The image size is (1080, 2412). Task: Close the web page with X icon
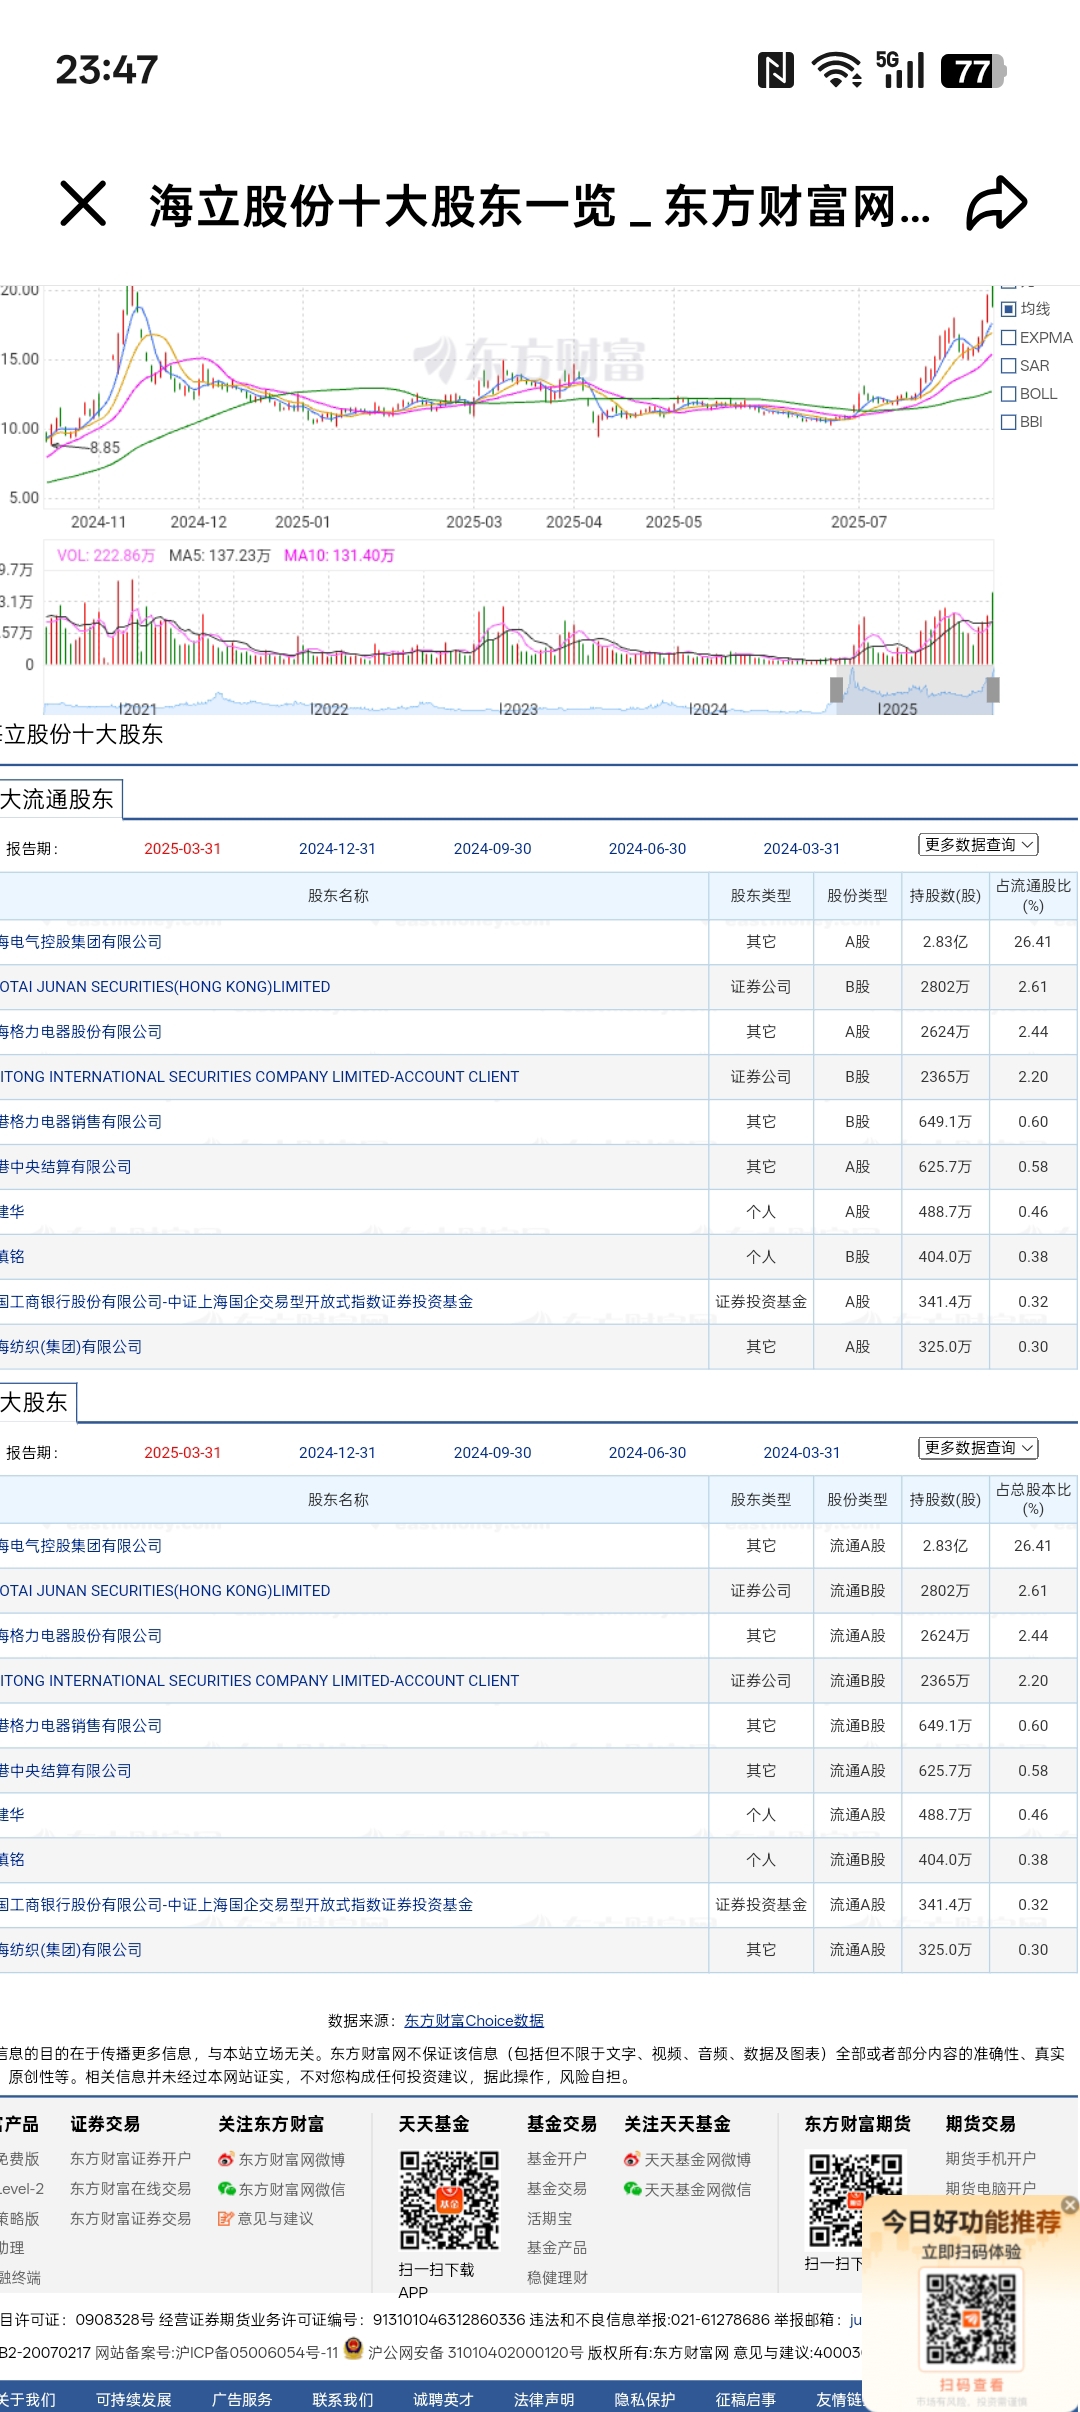[x=83, y=204]
